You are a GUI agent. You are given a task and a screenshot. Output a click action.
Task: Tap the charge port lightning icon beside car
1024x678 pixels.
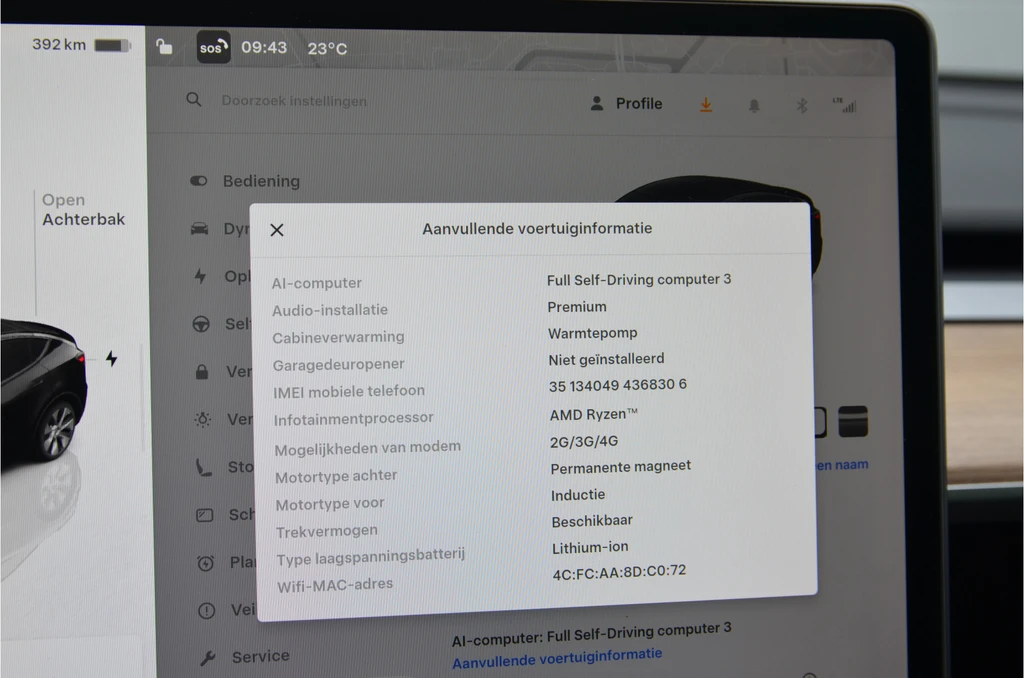112,359
